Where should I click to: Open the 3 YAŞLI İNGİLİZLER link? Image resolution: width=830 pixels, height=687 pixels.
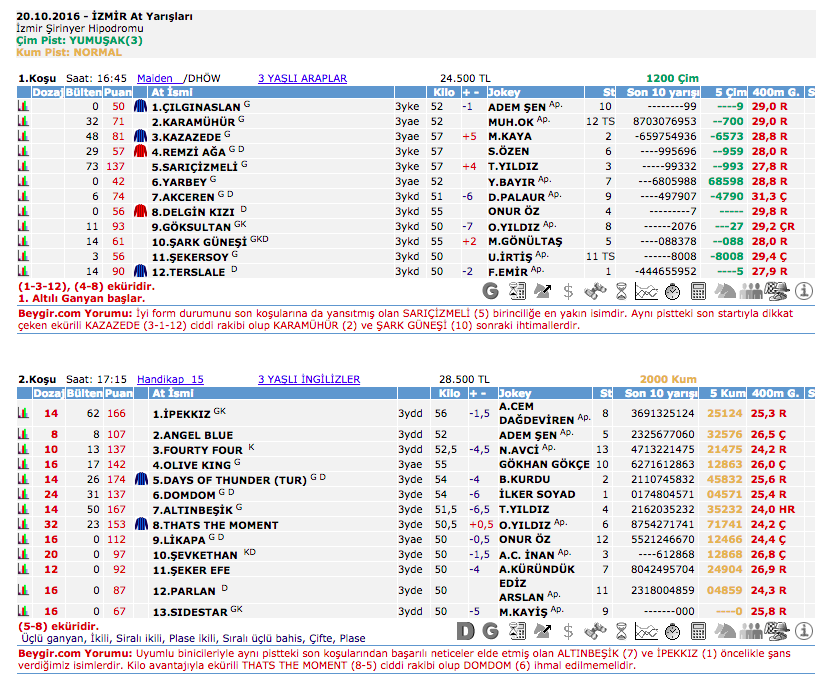[x=308, y=380]
